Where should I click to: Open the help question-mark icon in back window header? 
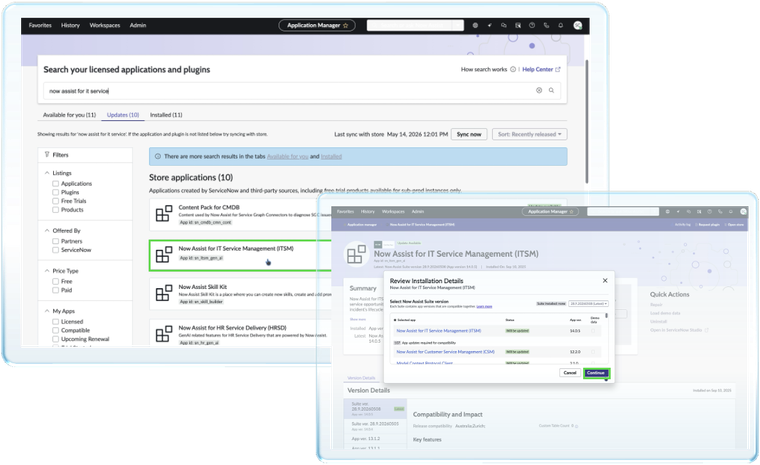[532, 25]
